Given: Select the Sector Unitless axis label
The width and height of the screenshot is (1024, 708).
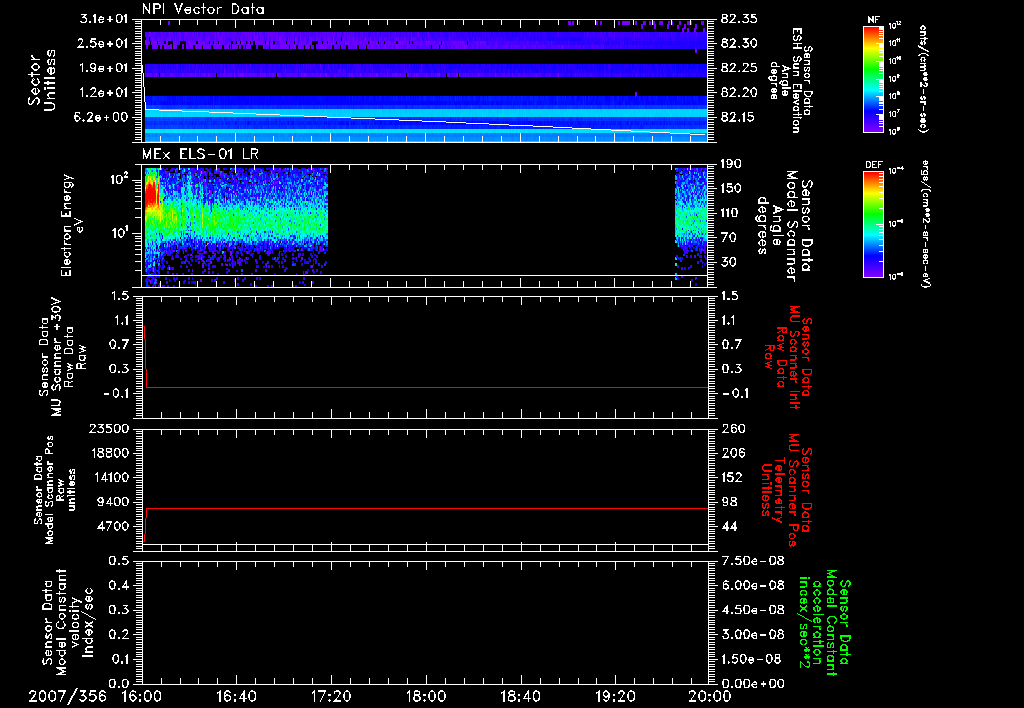Looking at the screenshot, I should (x=40, y=79).
